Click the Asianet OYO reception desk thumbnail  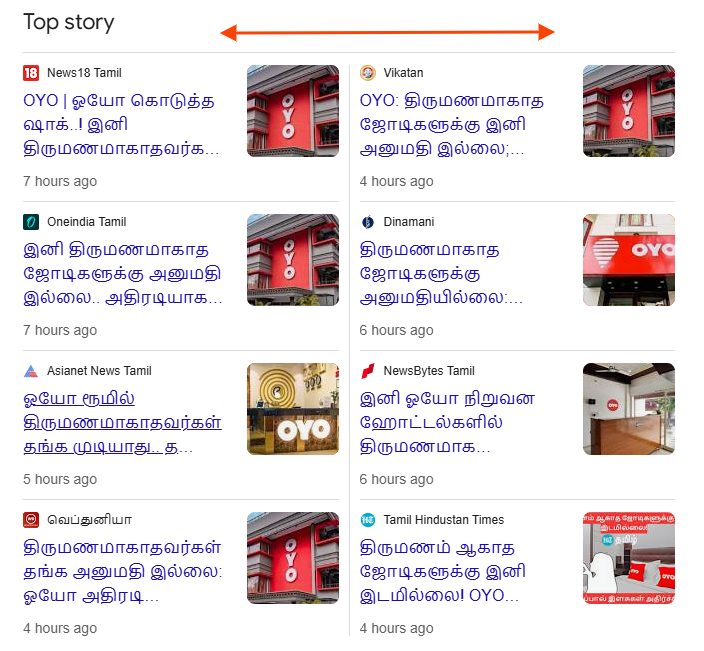click(293, 409)
